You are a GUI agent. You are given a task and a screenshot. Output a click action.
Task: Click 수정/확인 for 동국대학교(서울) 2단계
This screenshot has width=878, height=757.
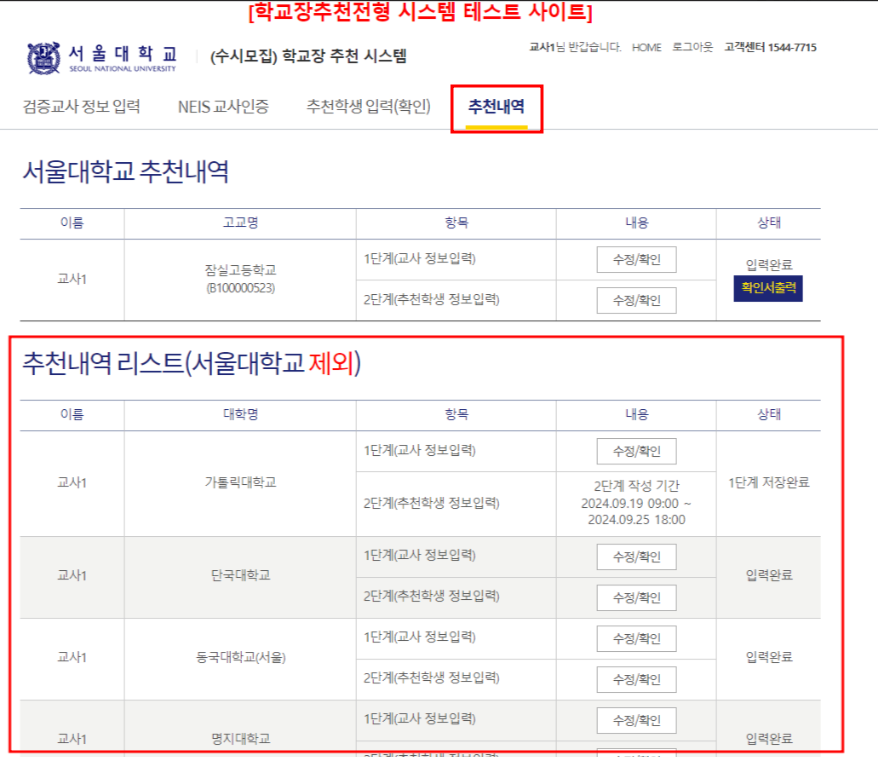pyautogui.click(x=637, y=680)
